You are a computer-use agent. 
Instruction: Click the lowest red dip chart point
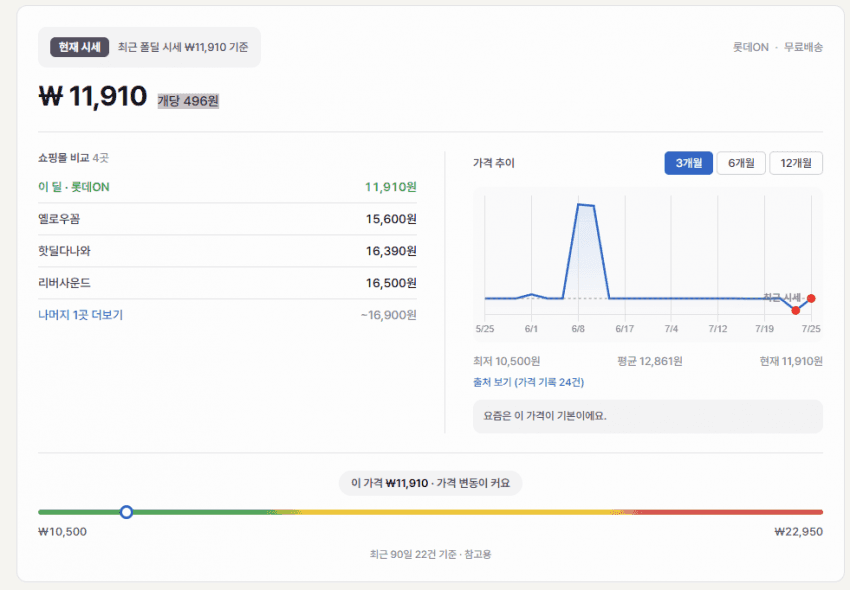click(795, 310)
